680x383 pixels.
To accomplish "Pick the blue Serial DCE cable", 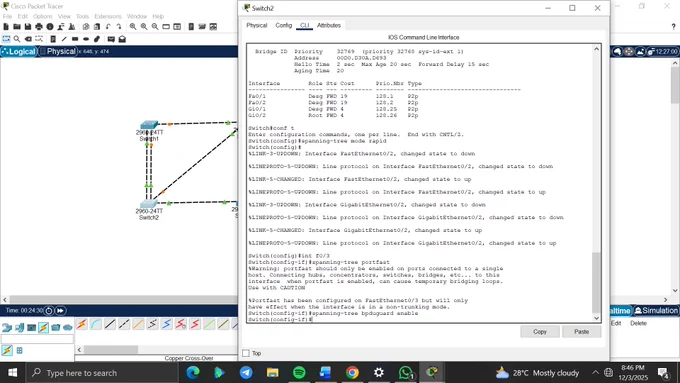I will coord(167,324).
